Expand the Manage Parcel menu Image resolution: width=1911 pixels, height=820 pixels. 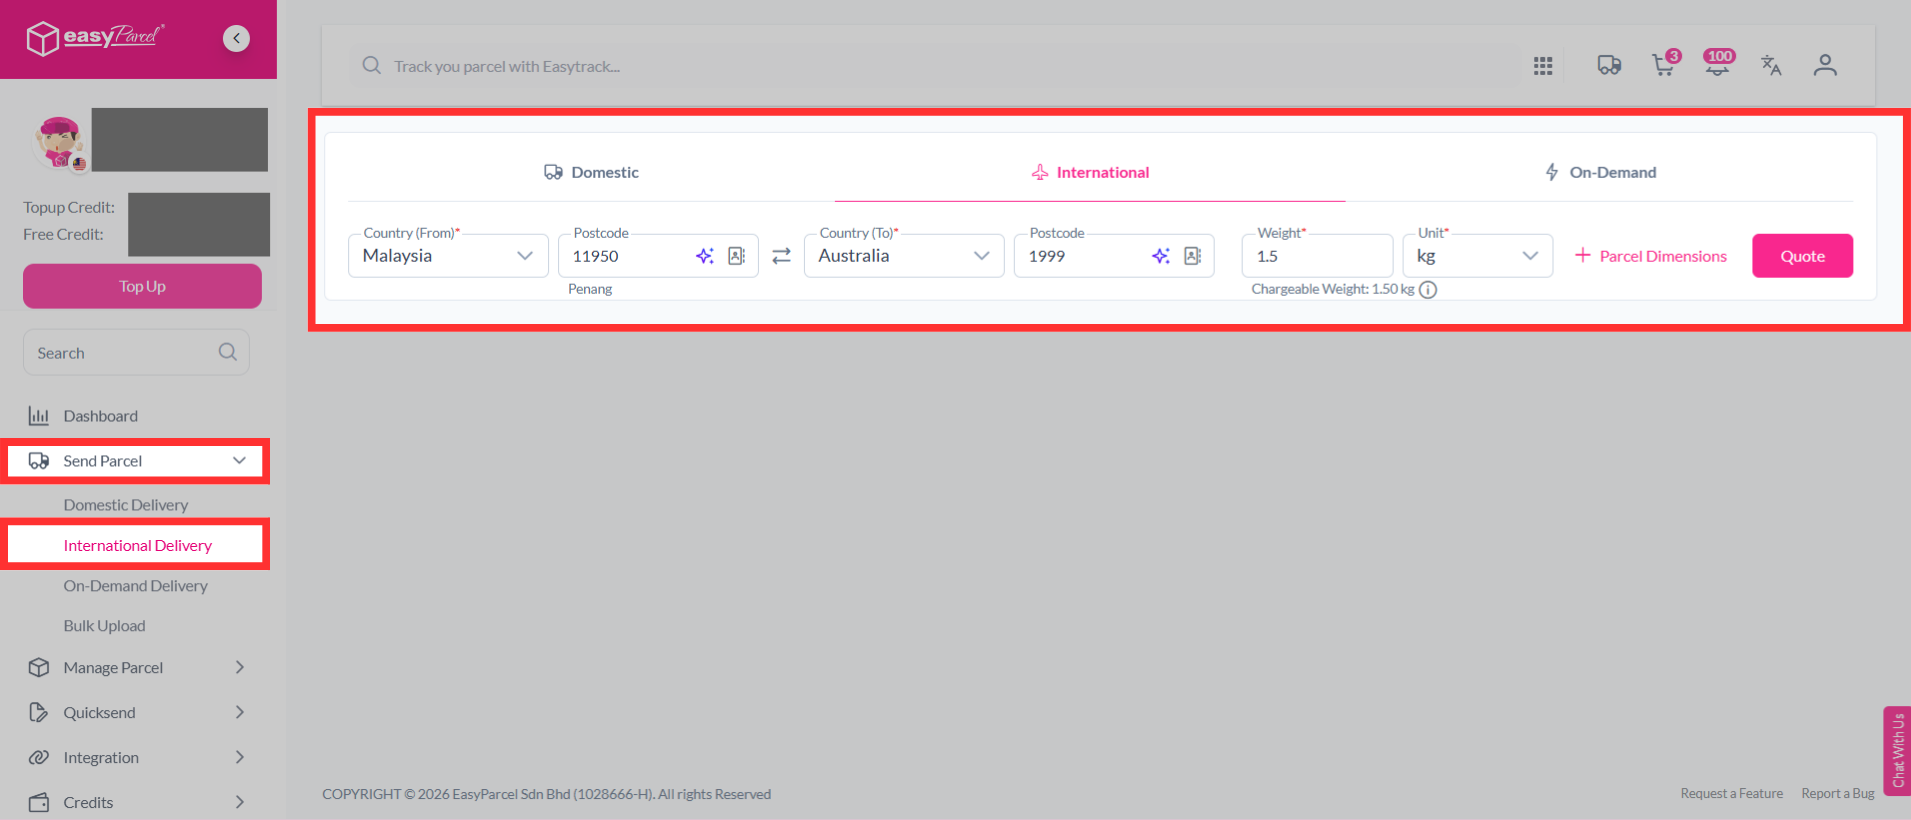click(x=137, y=667)
